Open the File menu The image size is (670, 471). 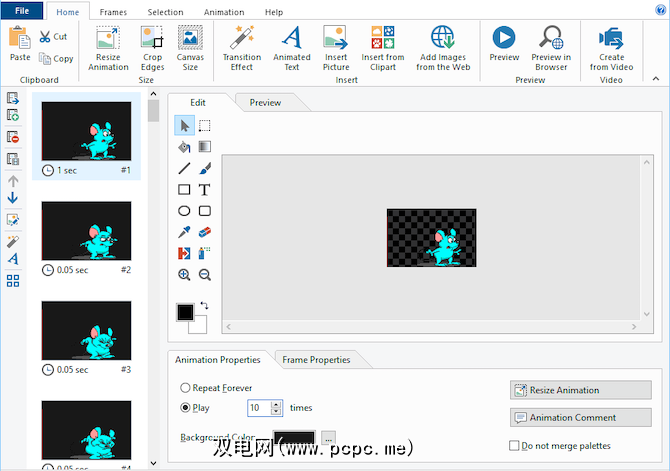[x=22, y=11]
